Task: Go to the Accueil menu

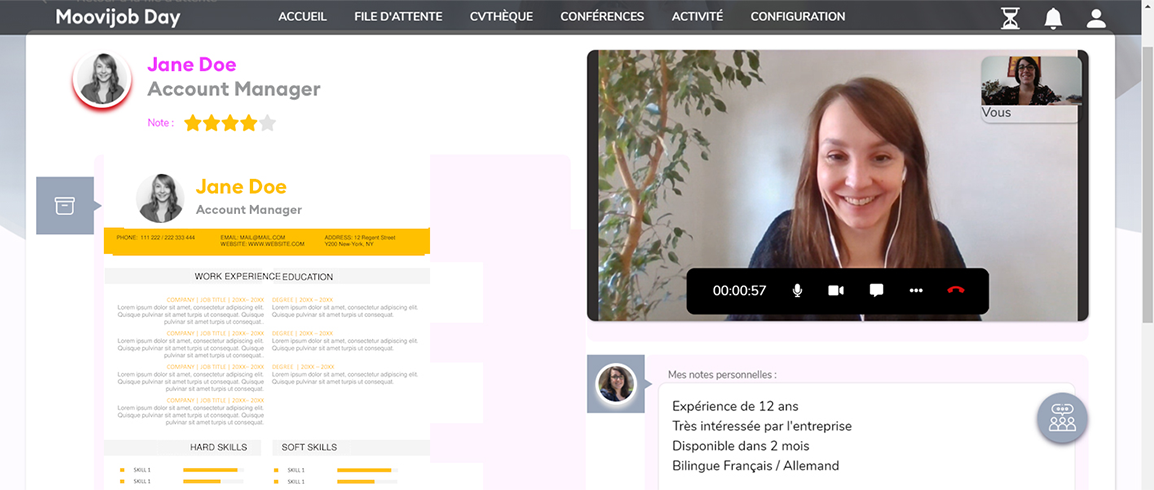Action: pyautogui.click(x=303, y=17)
